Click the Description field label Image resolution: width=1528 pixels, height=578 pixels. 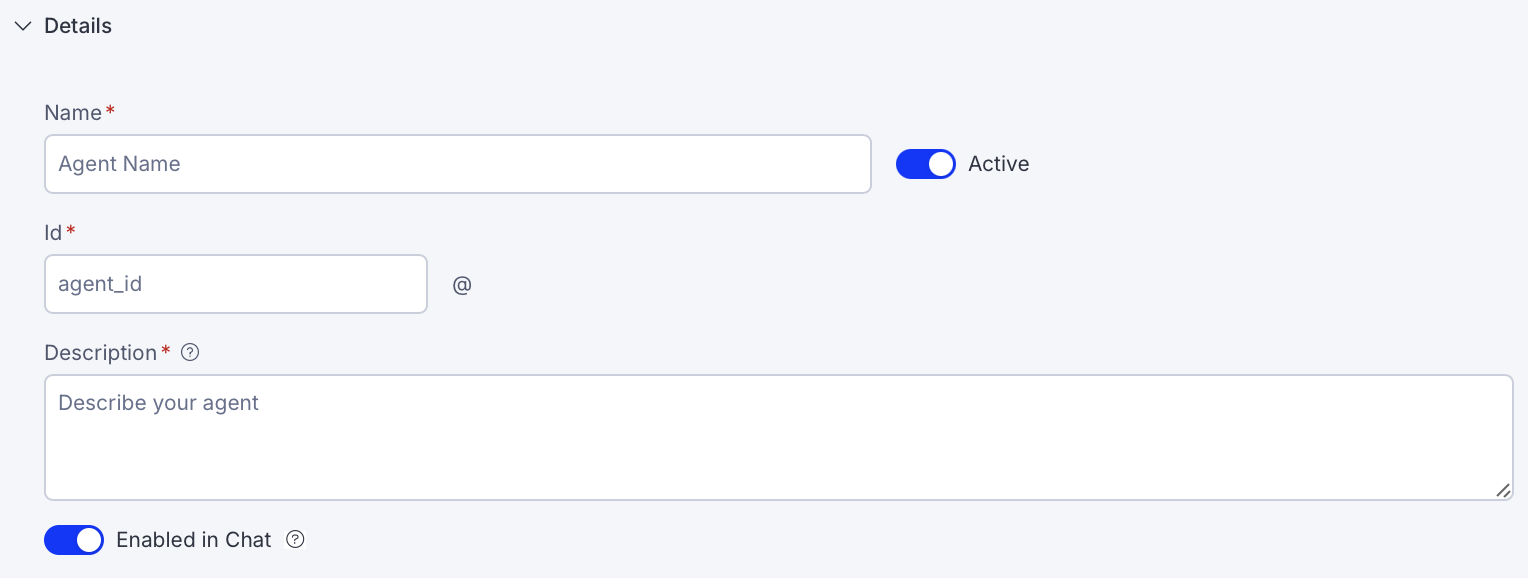tap(100, 353)
